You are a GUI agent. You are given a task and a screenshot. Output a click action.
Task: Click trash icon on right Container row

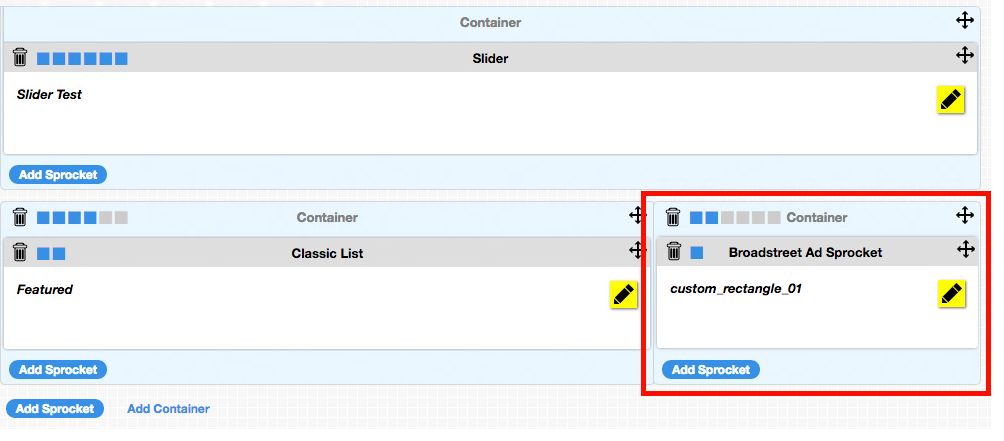point(673,216)
